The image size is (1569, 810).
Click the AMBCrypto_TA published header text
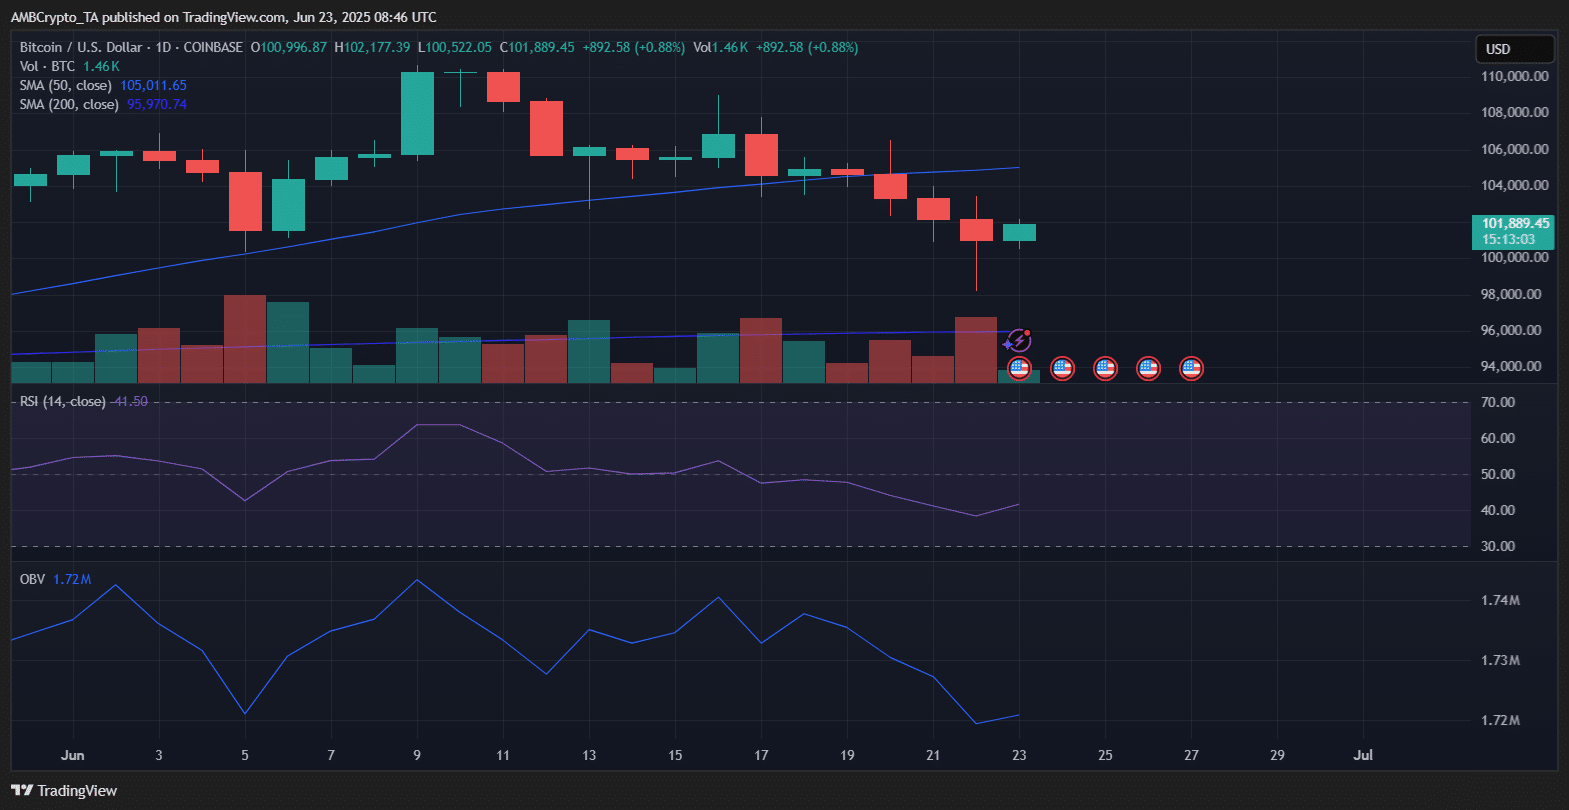[x=223, y=17]
